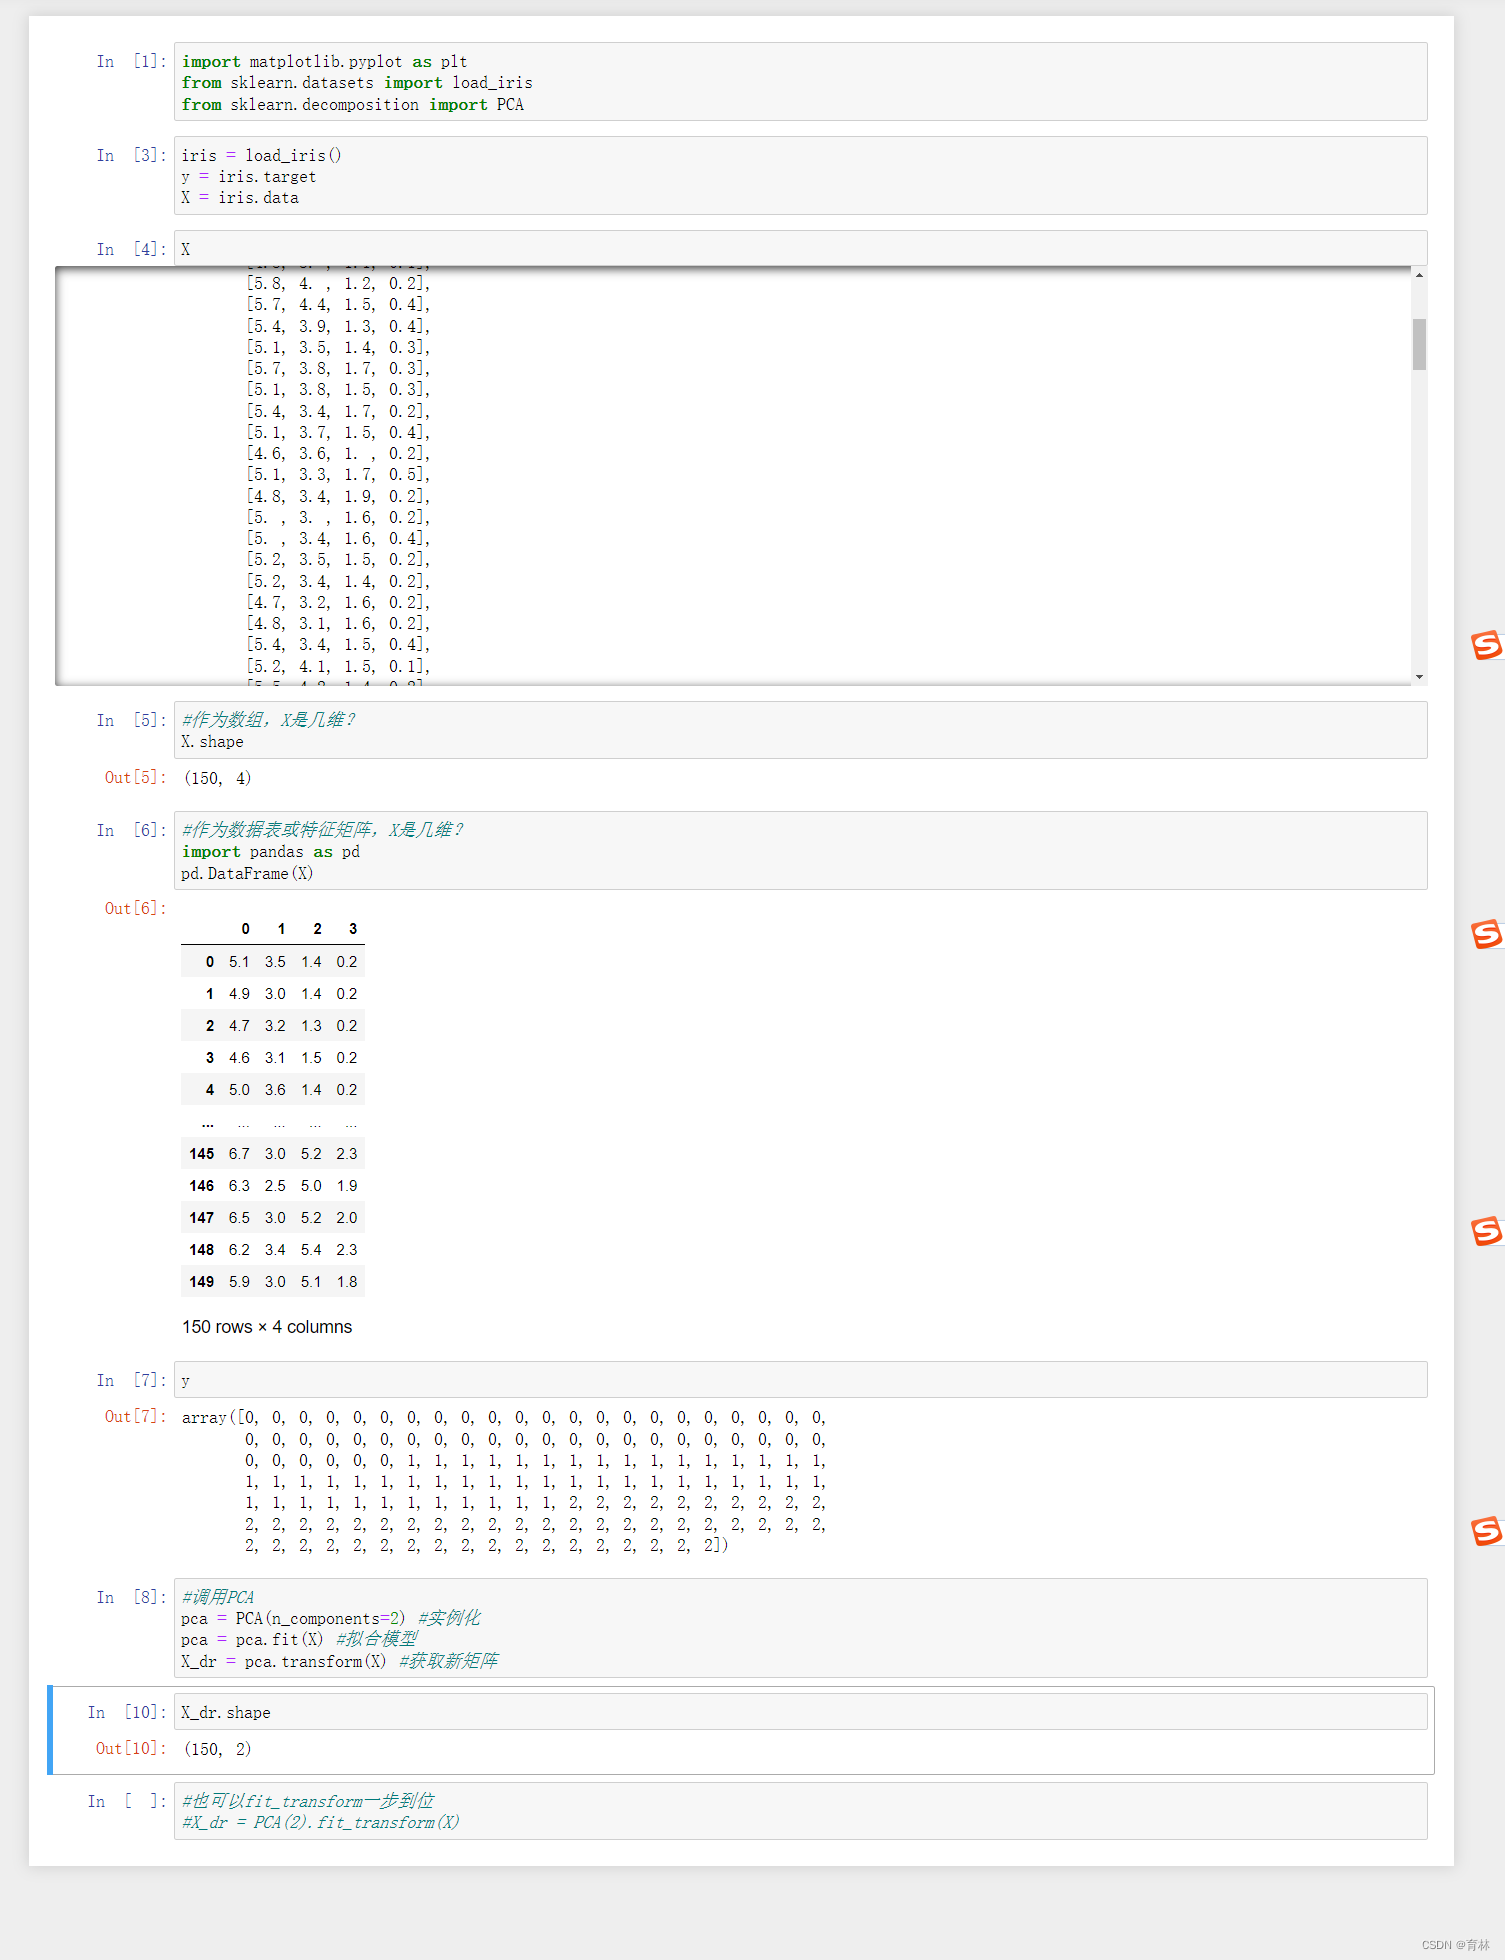
Task: Click value 3.6 in DataFrame row 4
Action: (275, 1090)
